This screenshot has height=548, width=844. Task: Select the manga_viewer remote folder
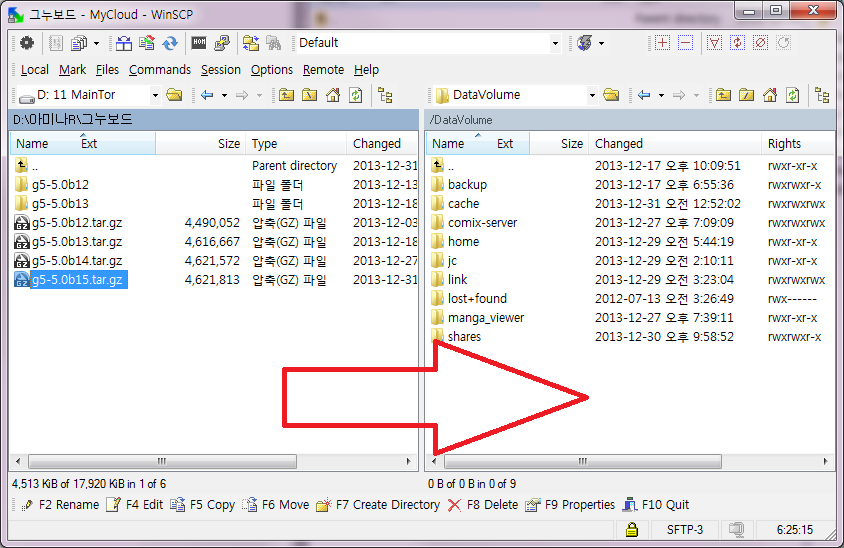(x=486, y=318)
